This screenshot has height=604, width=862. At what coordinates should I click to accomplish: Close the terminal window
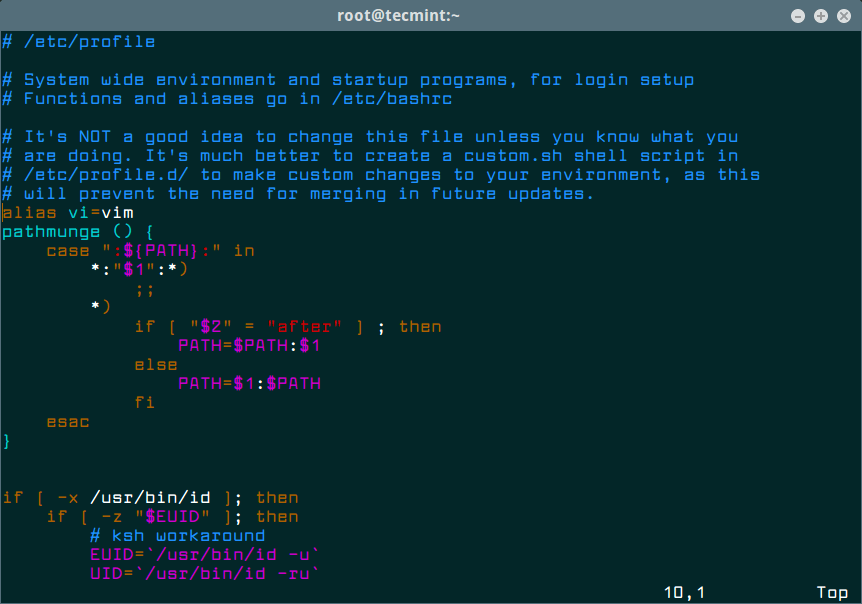(x=841, y=15)
